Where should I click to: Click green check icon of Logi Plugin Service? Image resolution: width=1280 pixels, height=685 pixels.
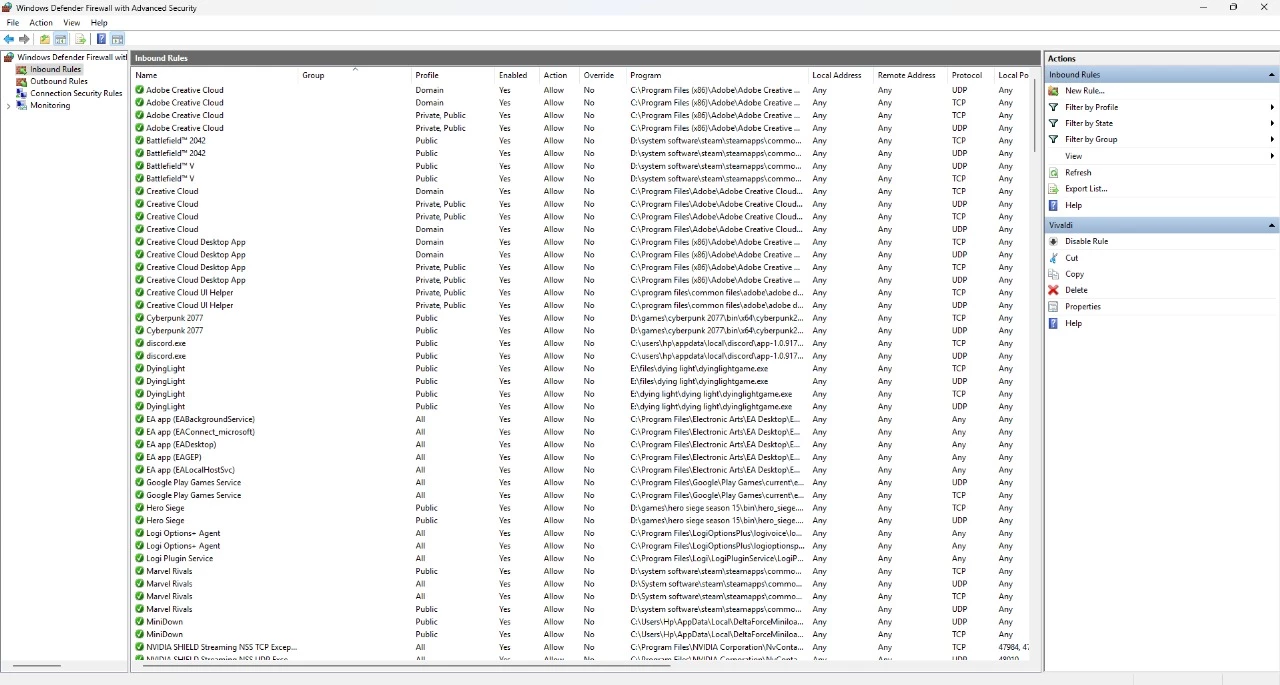coord(140,558)
